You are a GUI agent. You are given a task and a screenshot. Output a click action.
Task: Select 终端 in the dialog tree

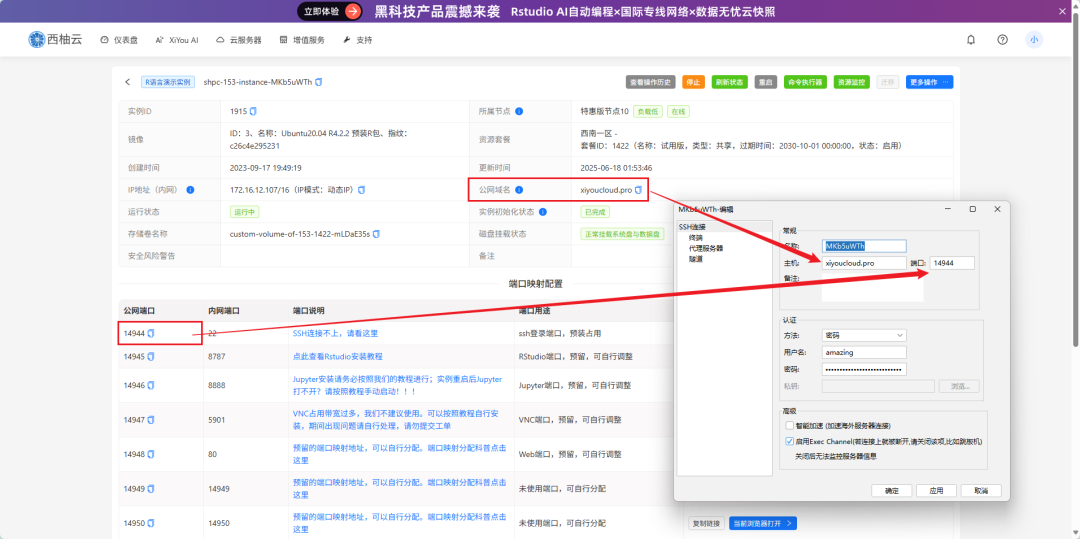tap(696, 237)
